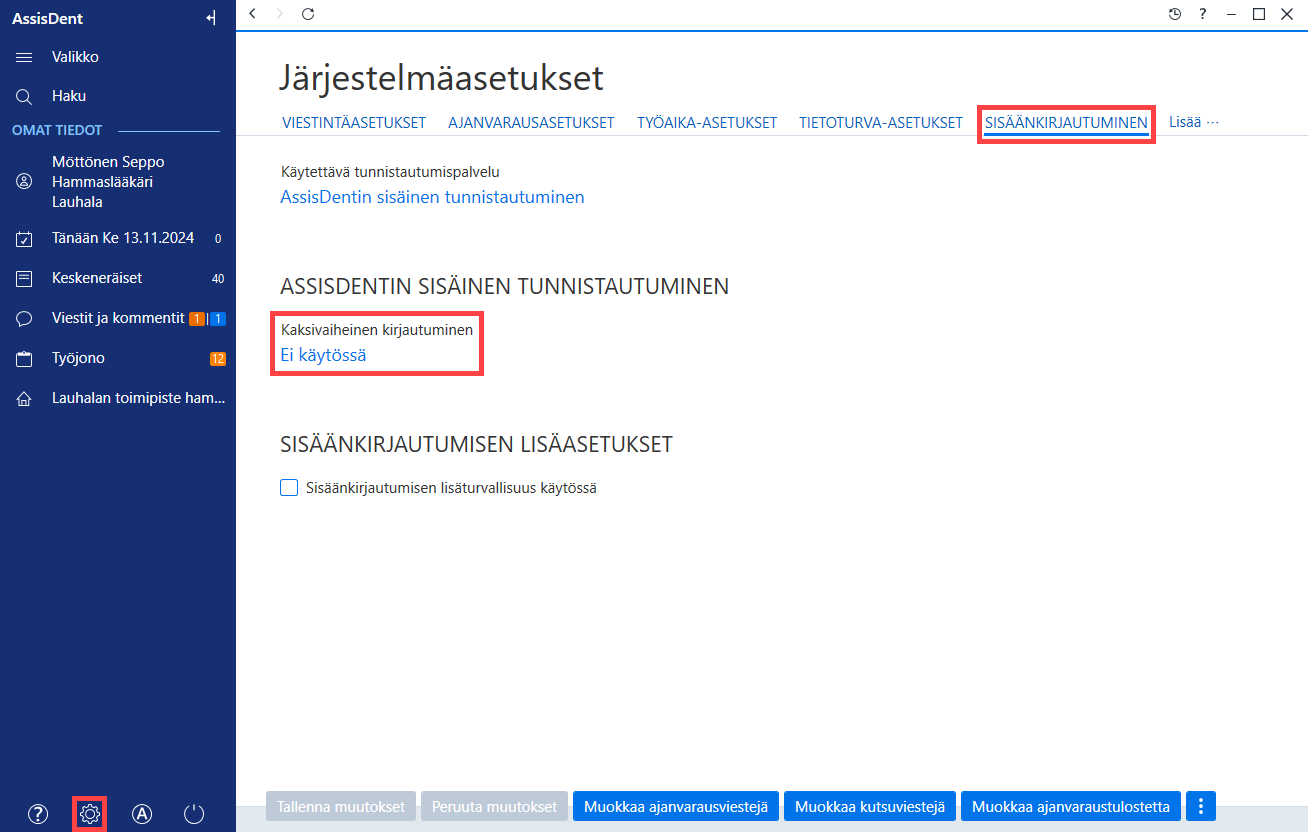The image size is (1308, 832).
Task: Click the orange badge on Viestit ja kommentit
Action: [x=197, y=319]
